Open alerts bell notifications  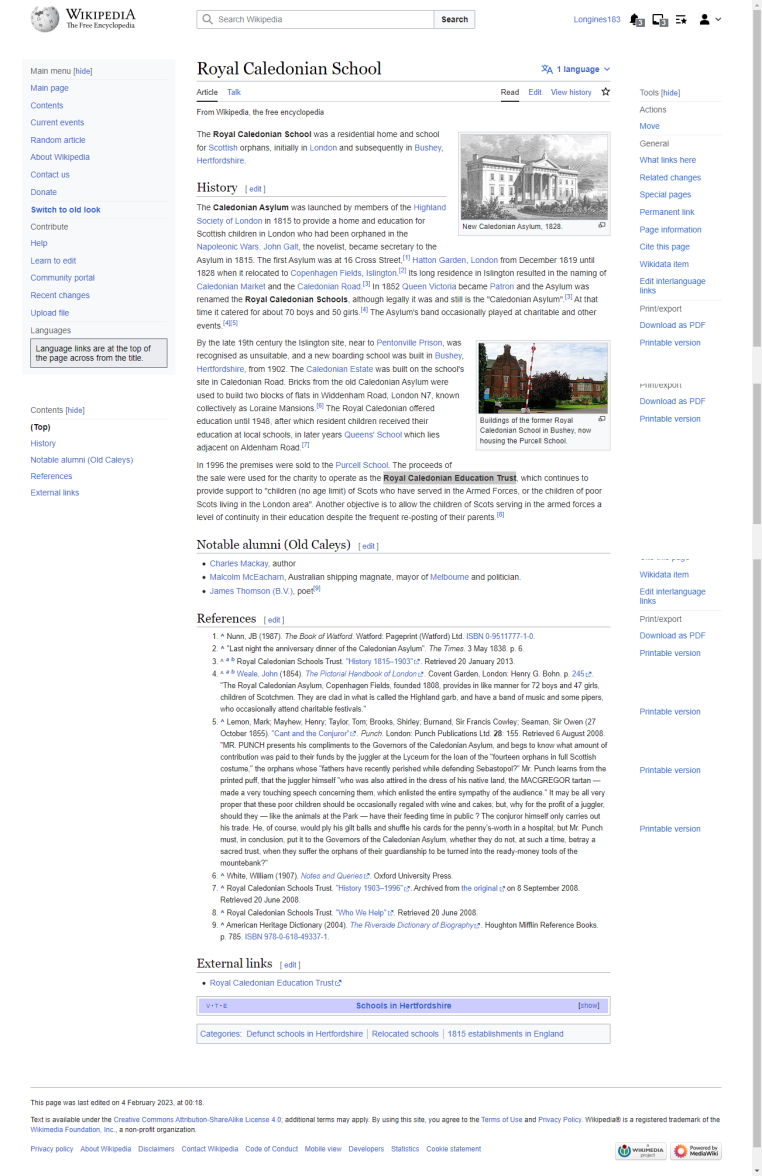[x=636, y=19]
